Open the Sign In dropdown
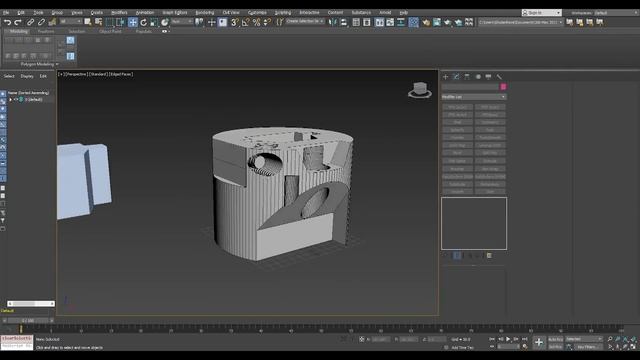Viewport: 640px width, 360px height. click(x=541, y=13)
